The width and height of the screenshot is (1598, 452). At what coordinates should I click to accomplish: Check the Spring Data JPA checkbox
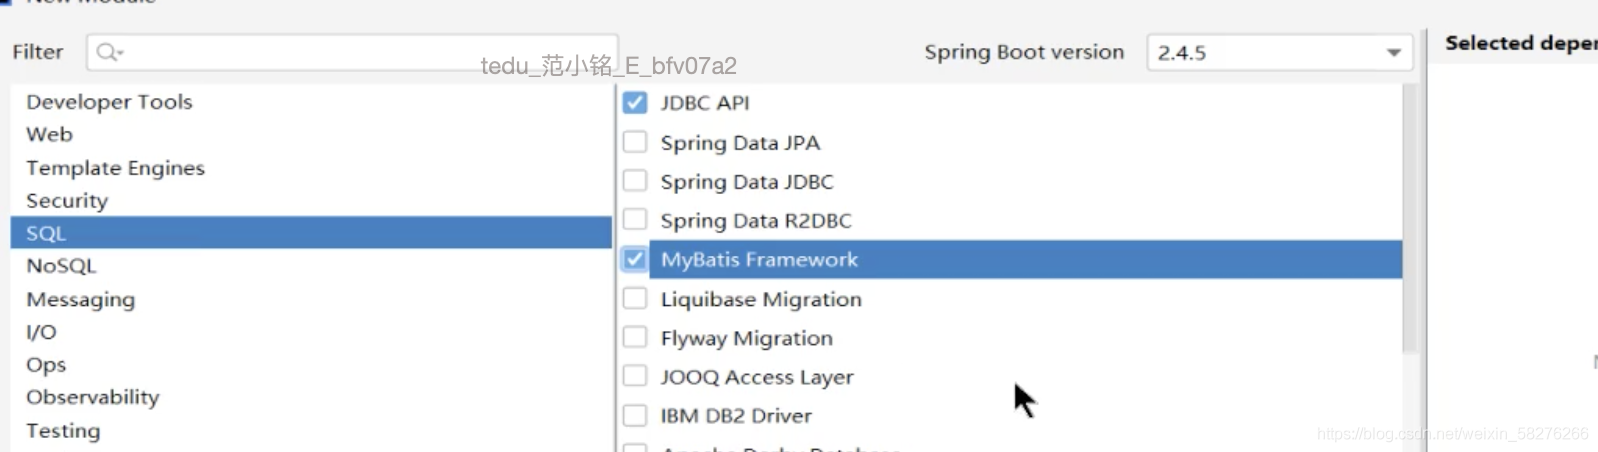635,142
